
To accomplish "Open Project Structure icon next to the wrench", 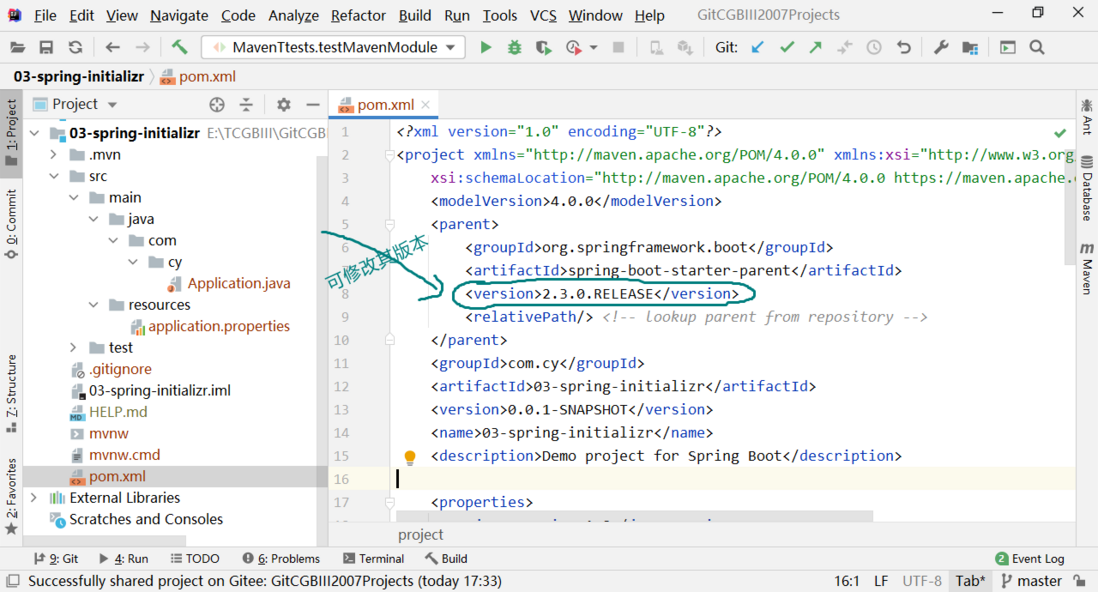I will [970, 48].
